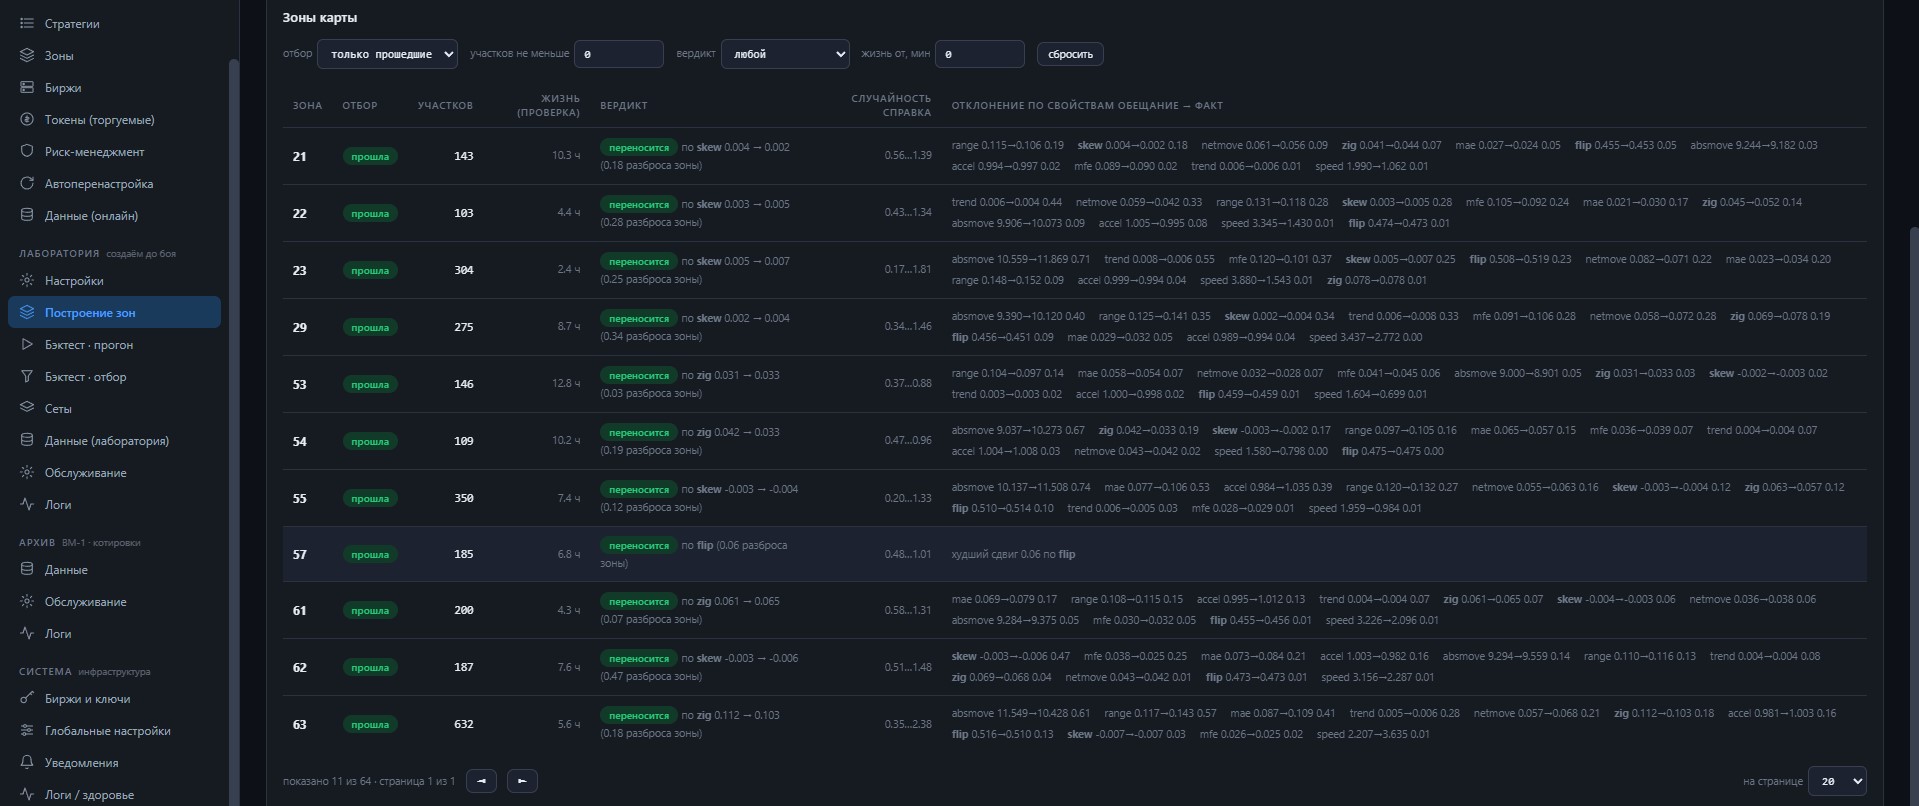Image resolution: width=1919 pixels, height=806 pixels.
Task: Click the Глобальные настройки sliders icon
Action: [27, 730]
